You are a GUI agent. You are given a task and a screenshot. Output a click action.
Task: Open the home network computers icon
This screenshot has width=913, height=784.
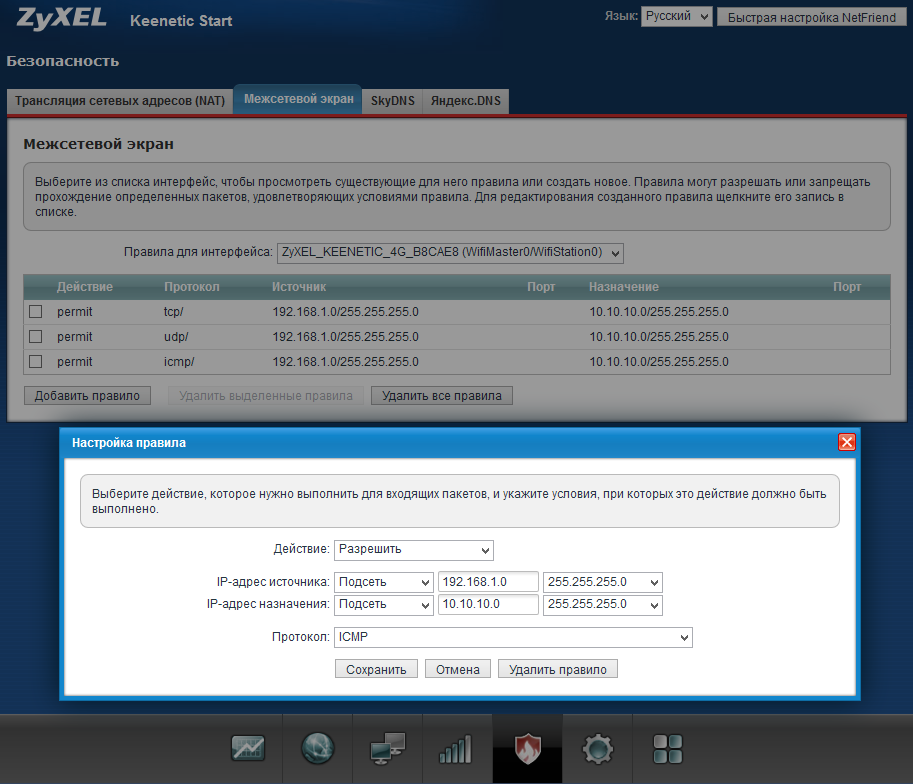(x=388, y=748)
